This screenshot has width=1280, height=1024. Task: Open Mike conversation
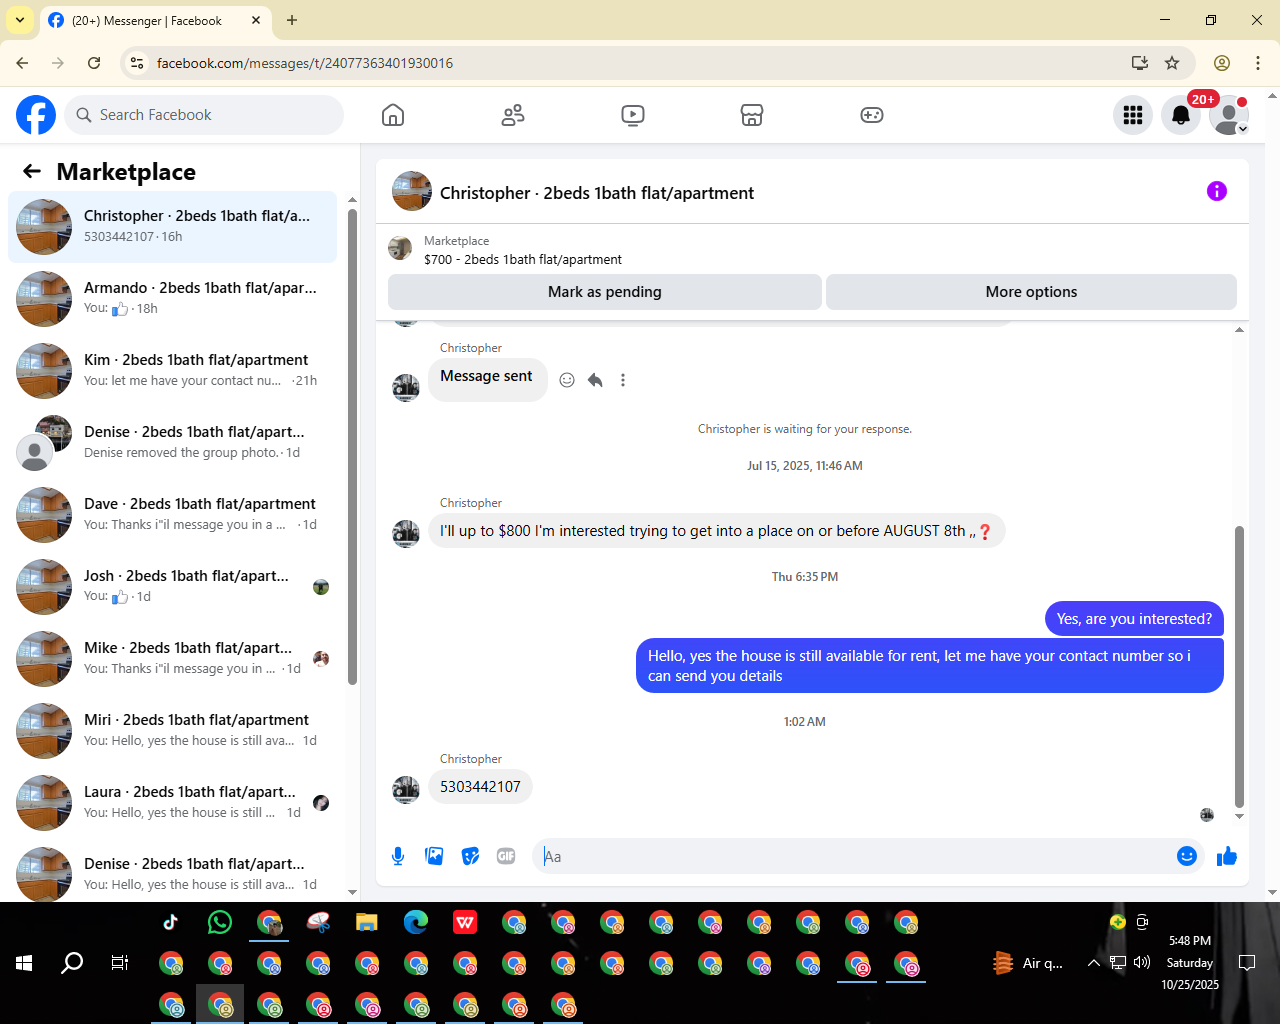tap(173, 659)
